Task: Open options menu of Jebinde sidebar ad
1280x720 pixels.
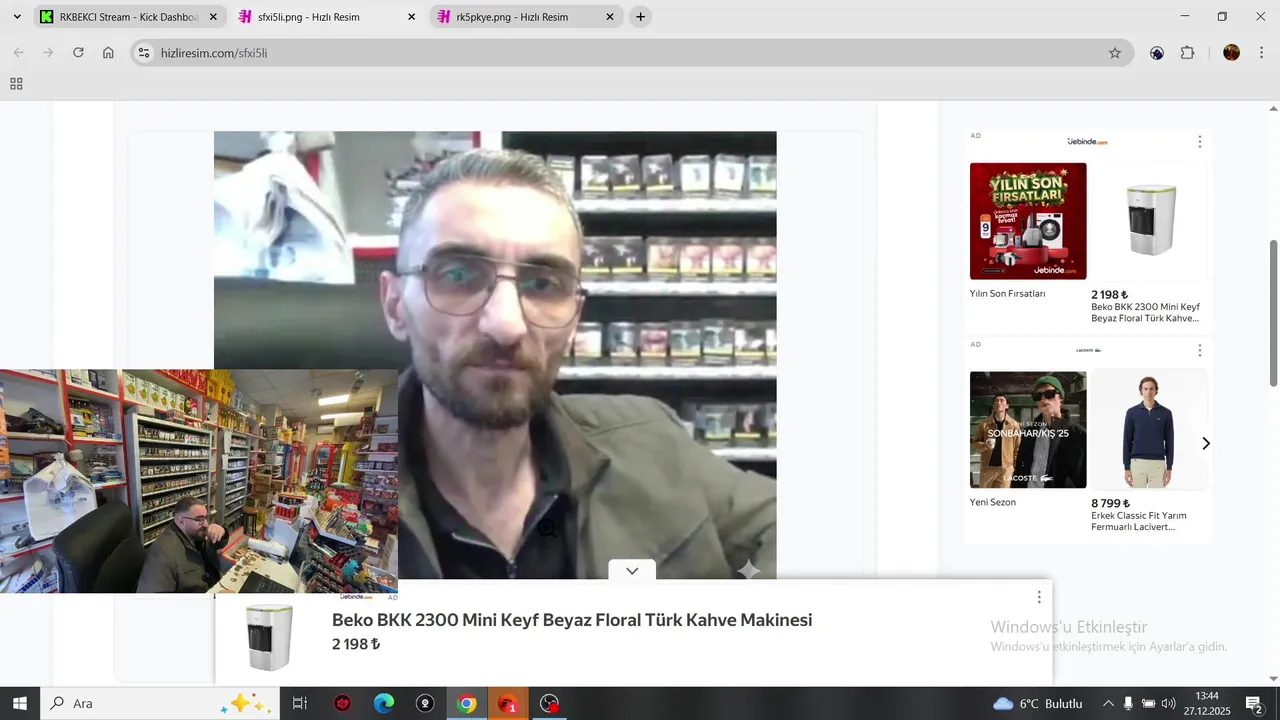Action: 1200,142
